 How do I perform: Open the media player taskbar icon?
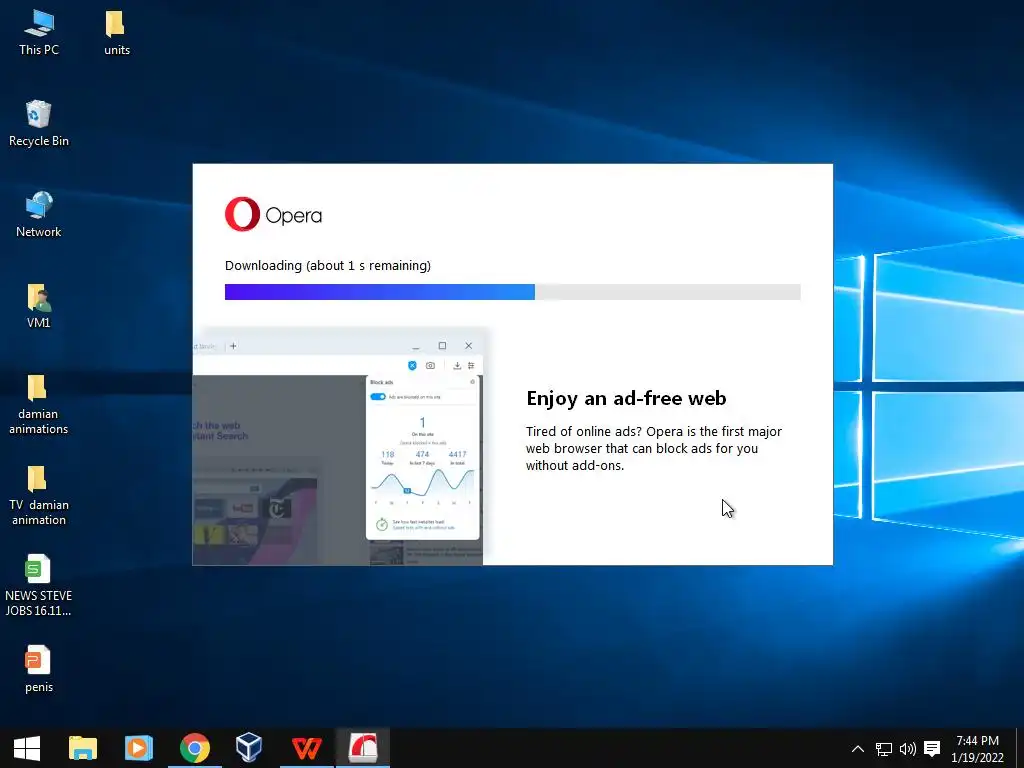click(x=138, y=748)
